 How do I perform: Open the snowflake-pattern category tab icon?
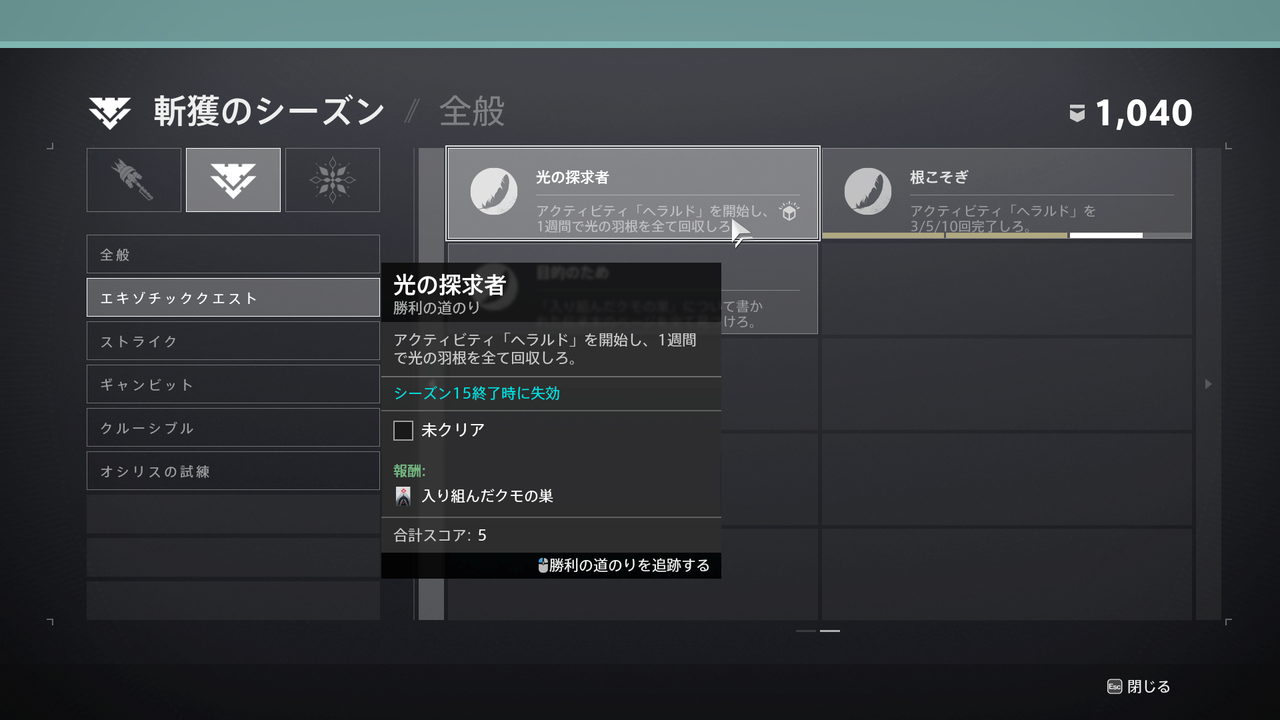pyautogui.click(x=332, y=180)
